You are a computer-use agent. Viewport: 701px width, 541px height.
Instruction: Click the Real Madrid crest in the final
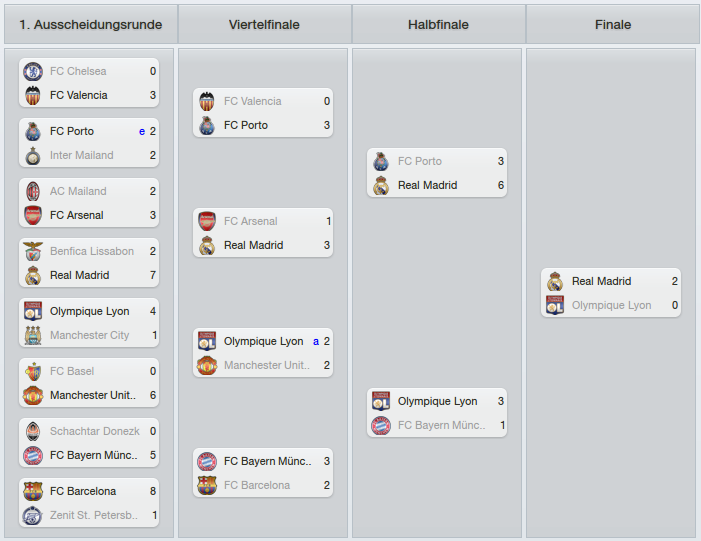coord(555,282)
